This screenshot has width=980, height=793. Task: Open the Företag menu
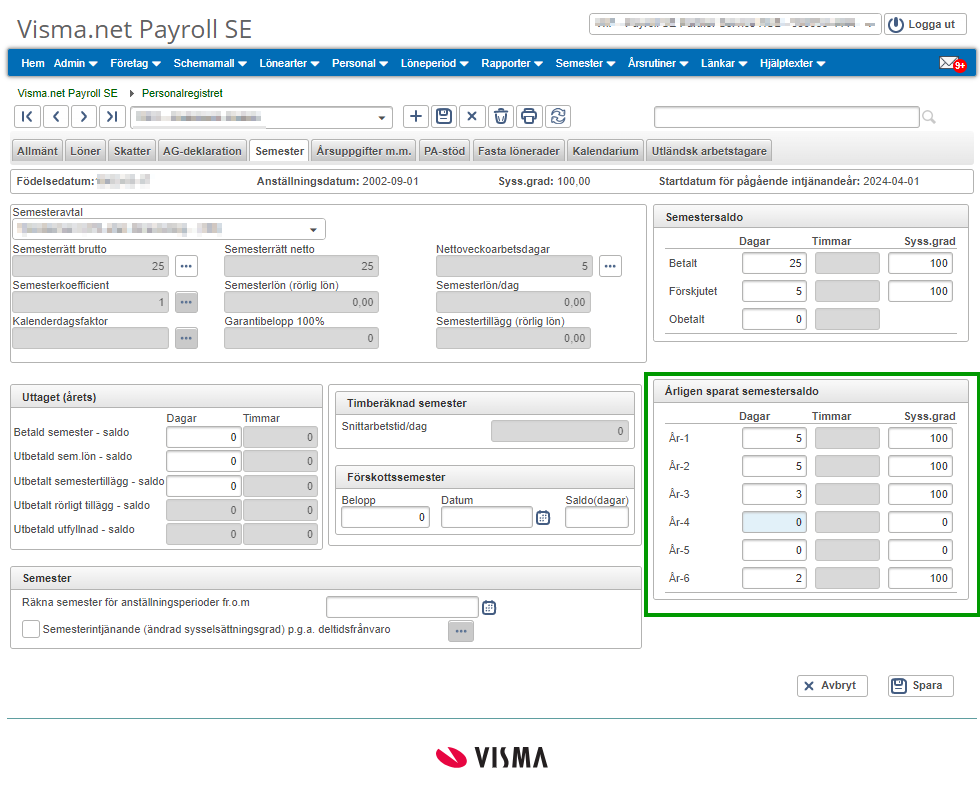point(136,63)
